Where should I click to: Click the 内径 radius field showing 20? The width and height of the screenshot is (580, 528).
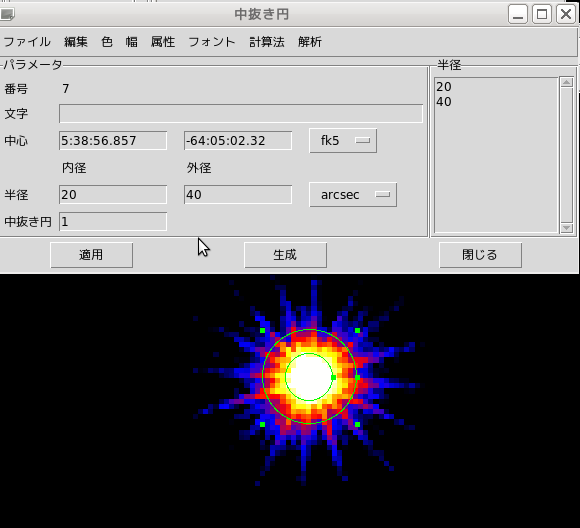click(113, 195)
